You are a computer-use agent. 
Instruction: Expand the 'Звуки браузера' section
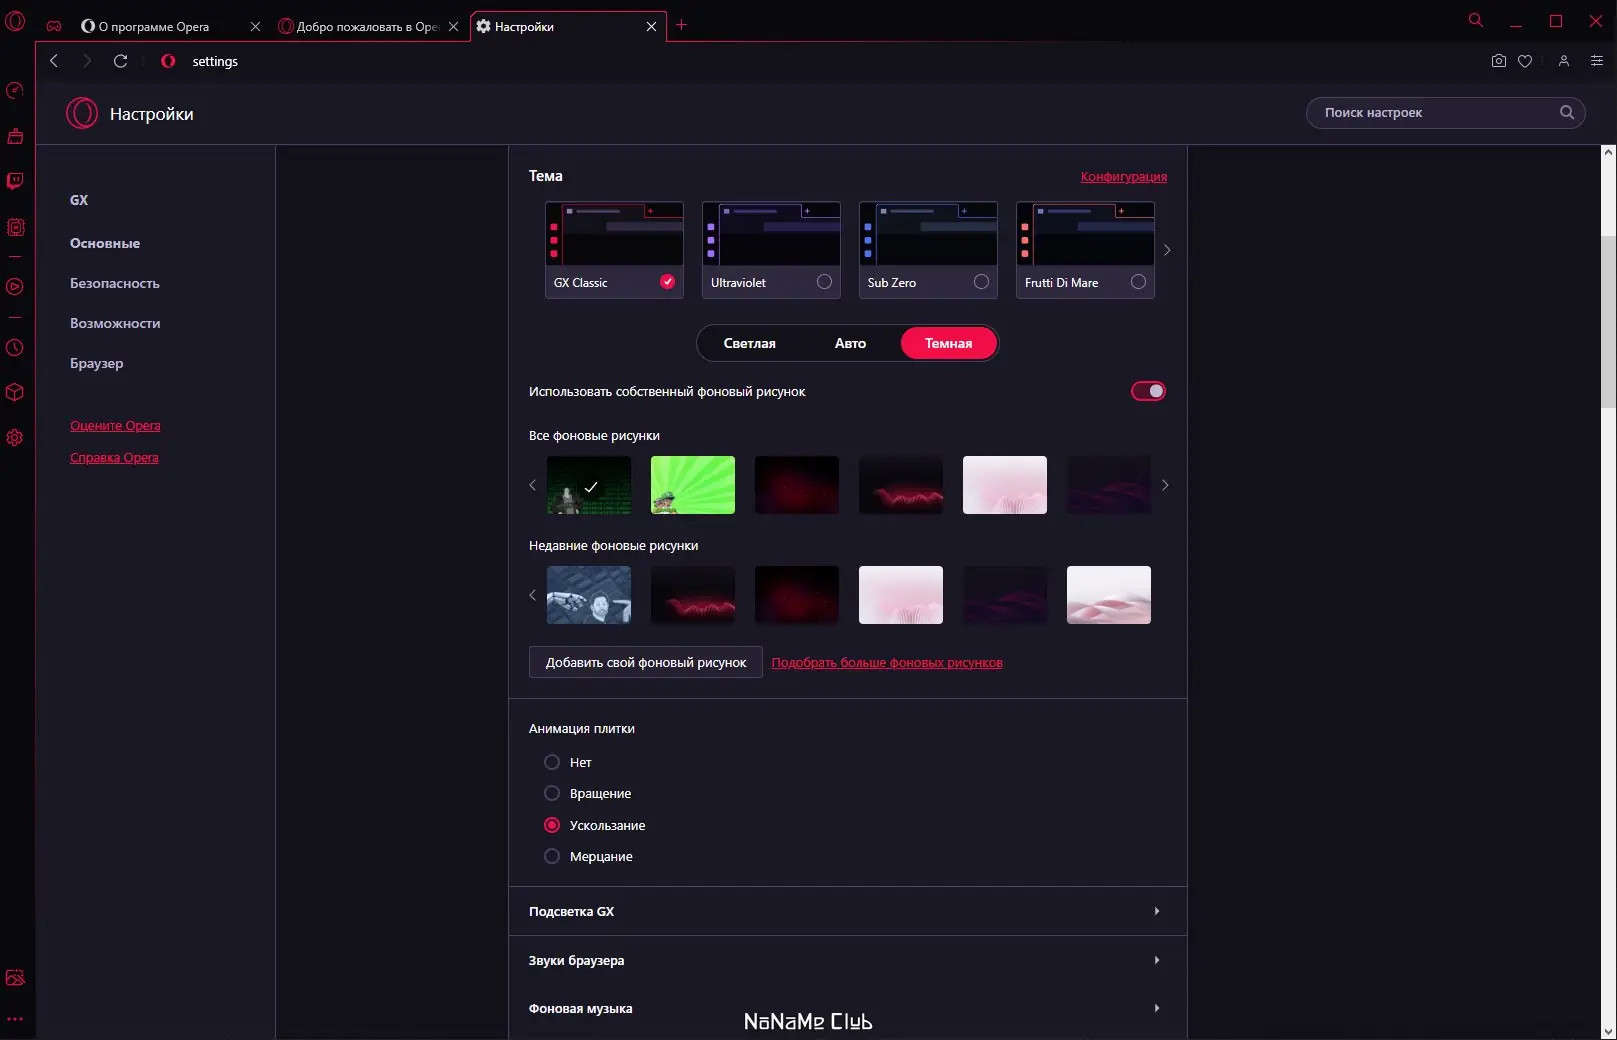click(848, 960)
